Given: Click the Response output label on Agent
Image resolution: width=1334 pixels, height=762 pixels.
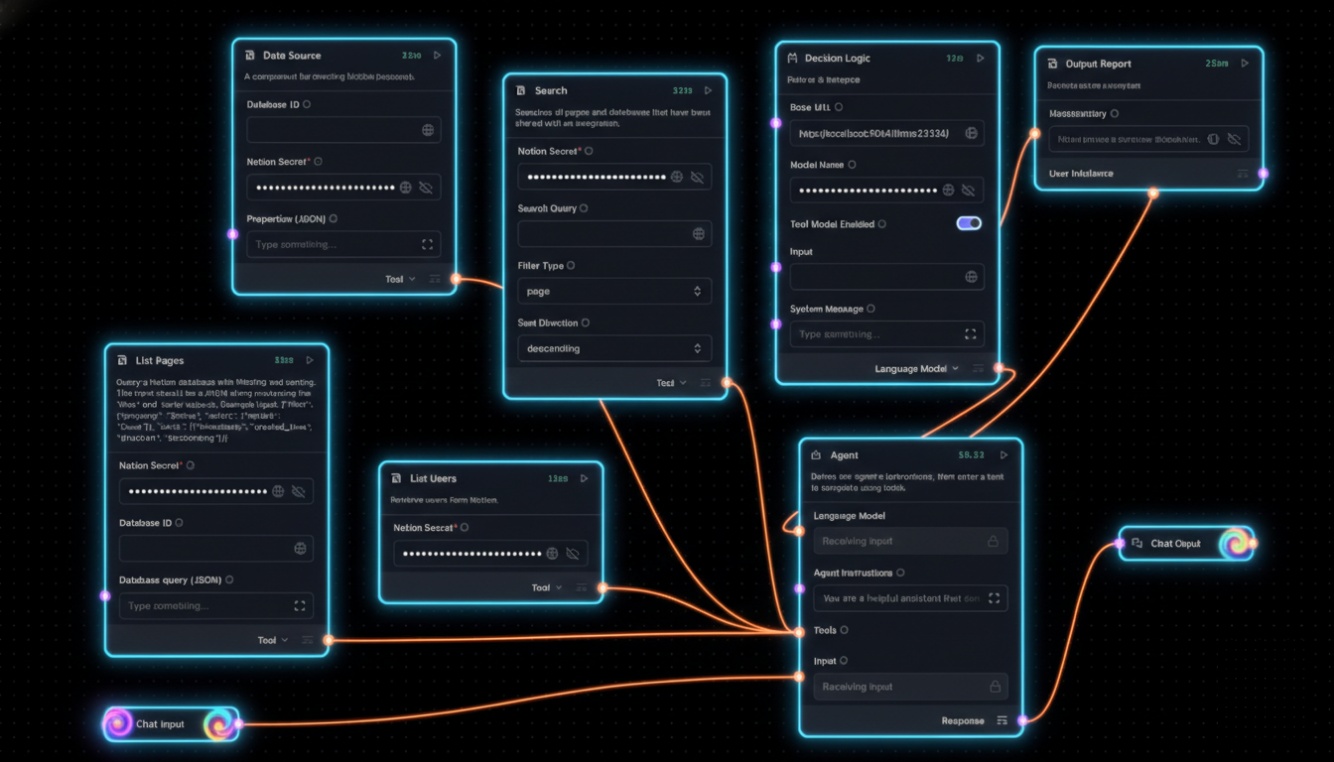Looking at the screenshot, I should [x=962, y=720].
